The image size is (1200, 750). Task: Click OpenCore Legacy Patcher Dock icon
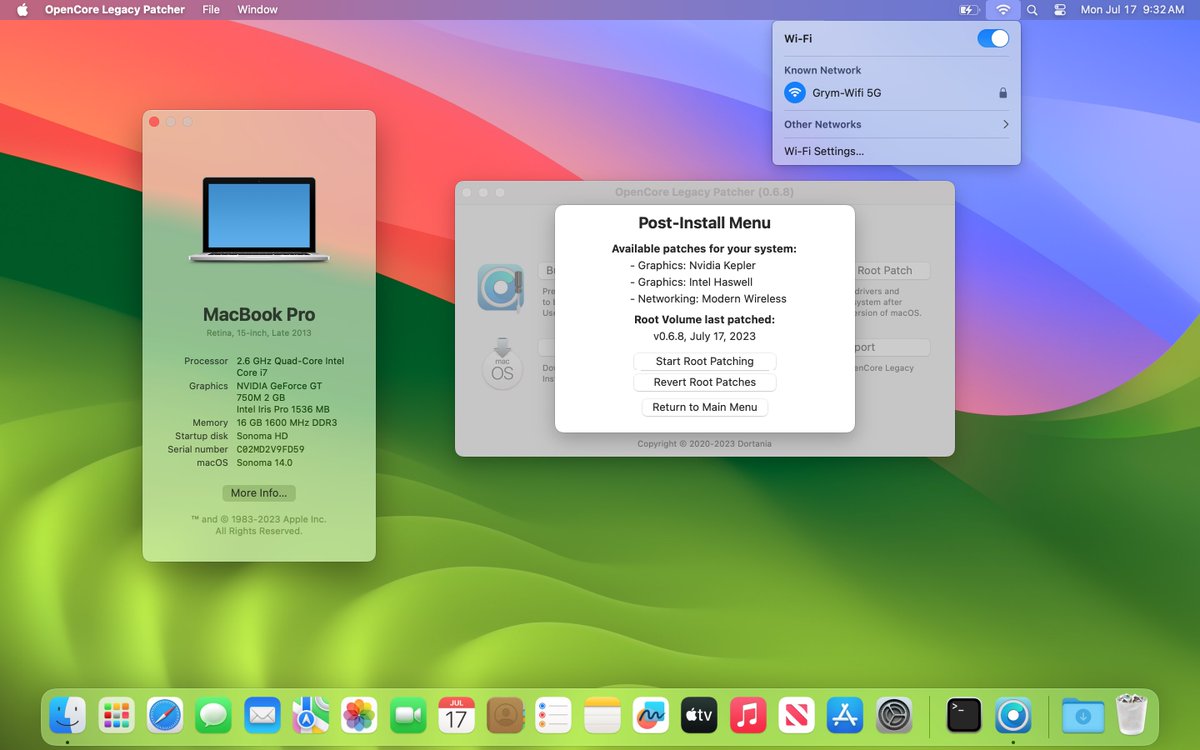click(x=1013, y=715)
